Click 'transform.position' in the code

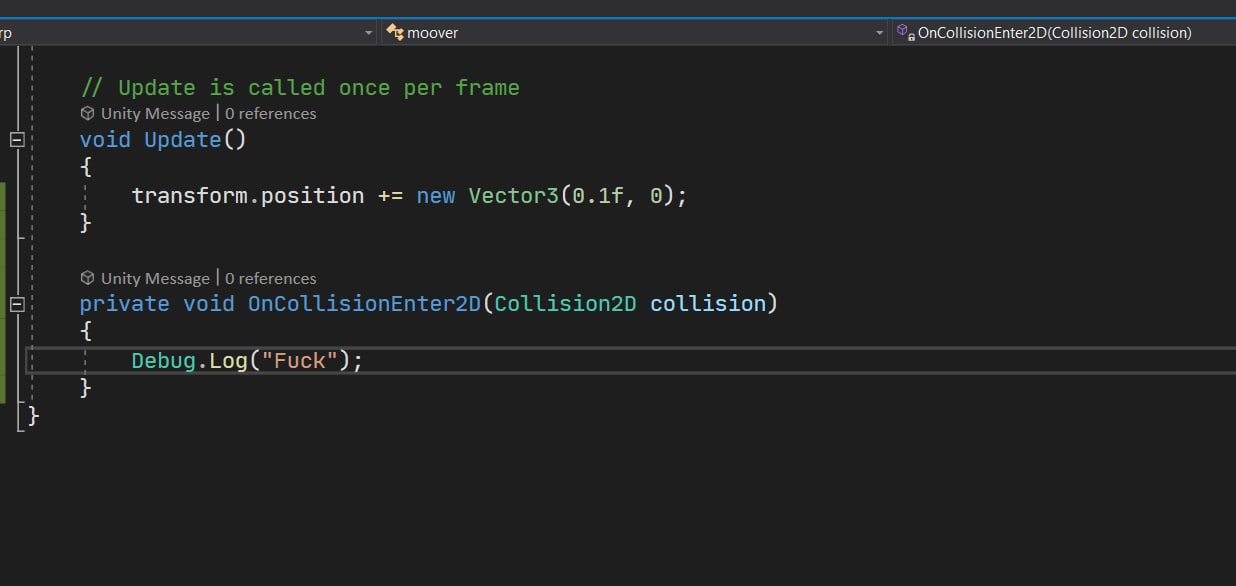pos(248,196)
